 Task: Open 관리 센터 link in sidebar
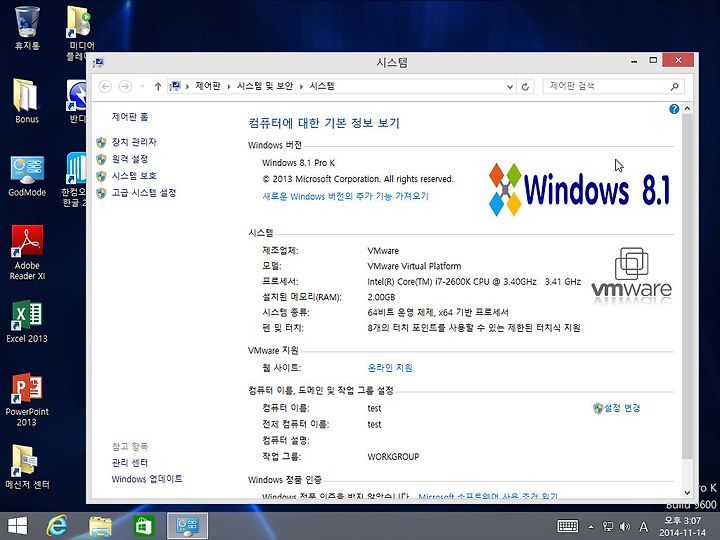129,462
